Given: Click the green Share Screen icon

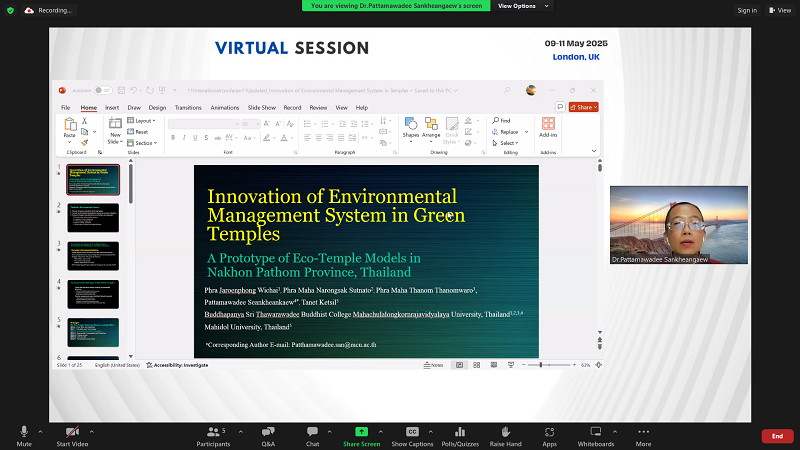Looking at the screenshot, I should pyautogui.click(x=361, y=431).
